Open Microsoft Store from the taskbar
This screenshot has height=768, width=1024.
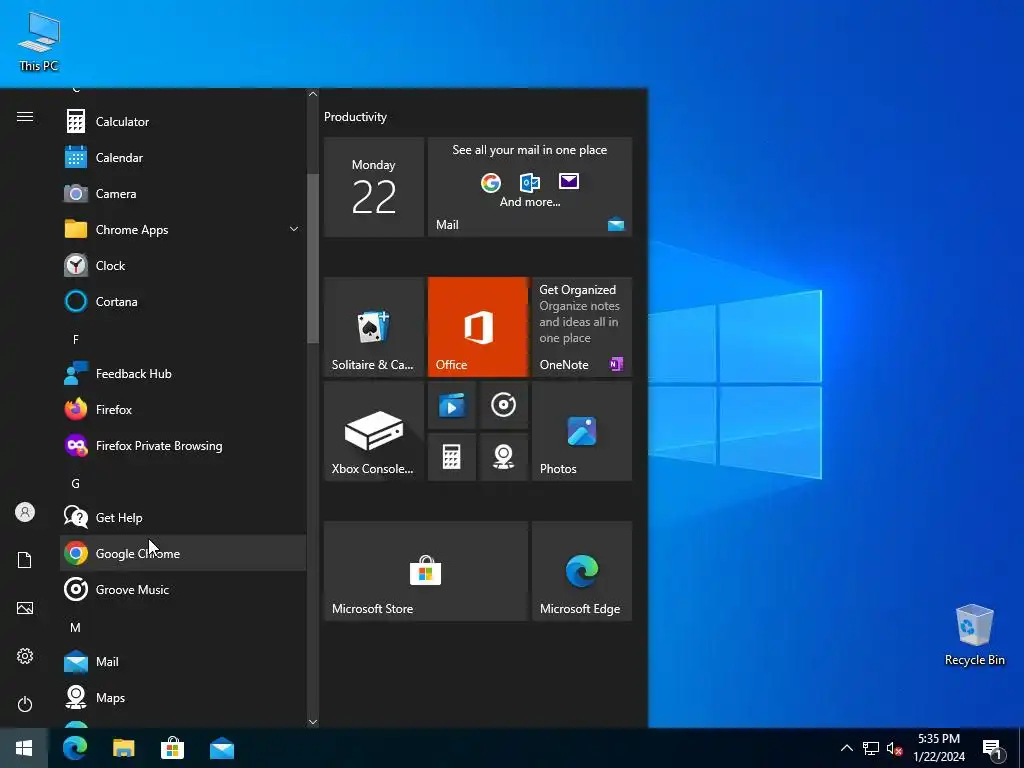pos(172,748)
